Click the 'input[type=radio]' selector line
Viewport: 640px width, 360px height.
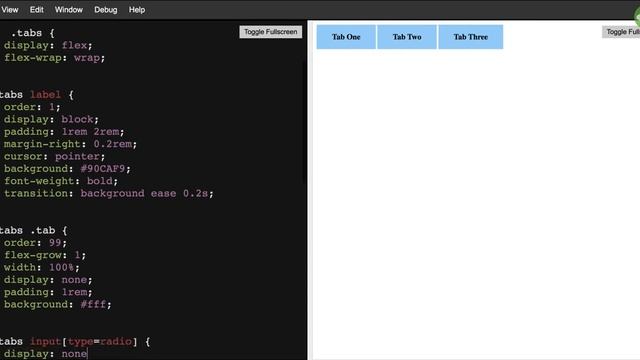[x=75, y=342]
